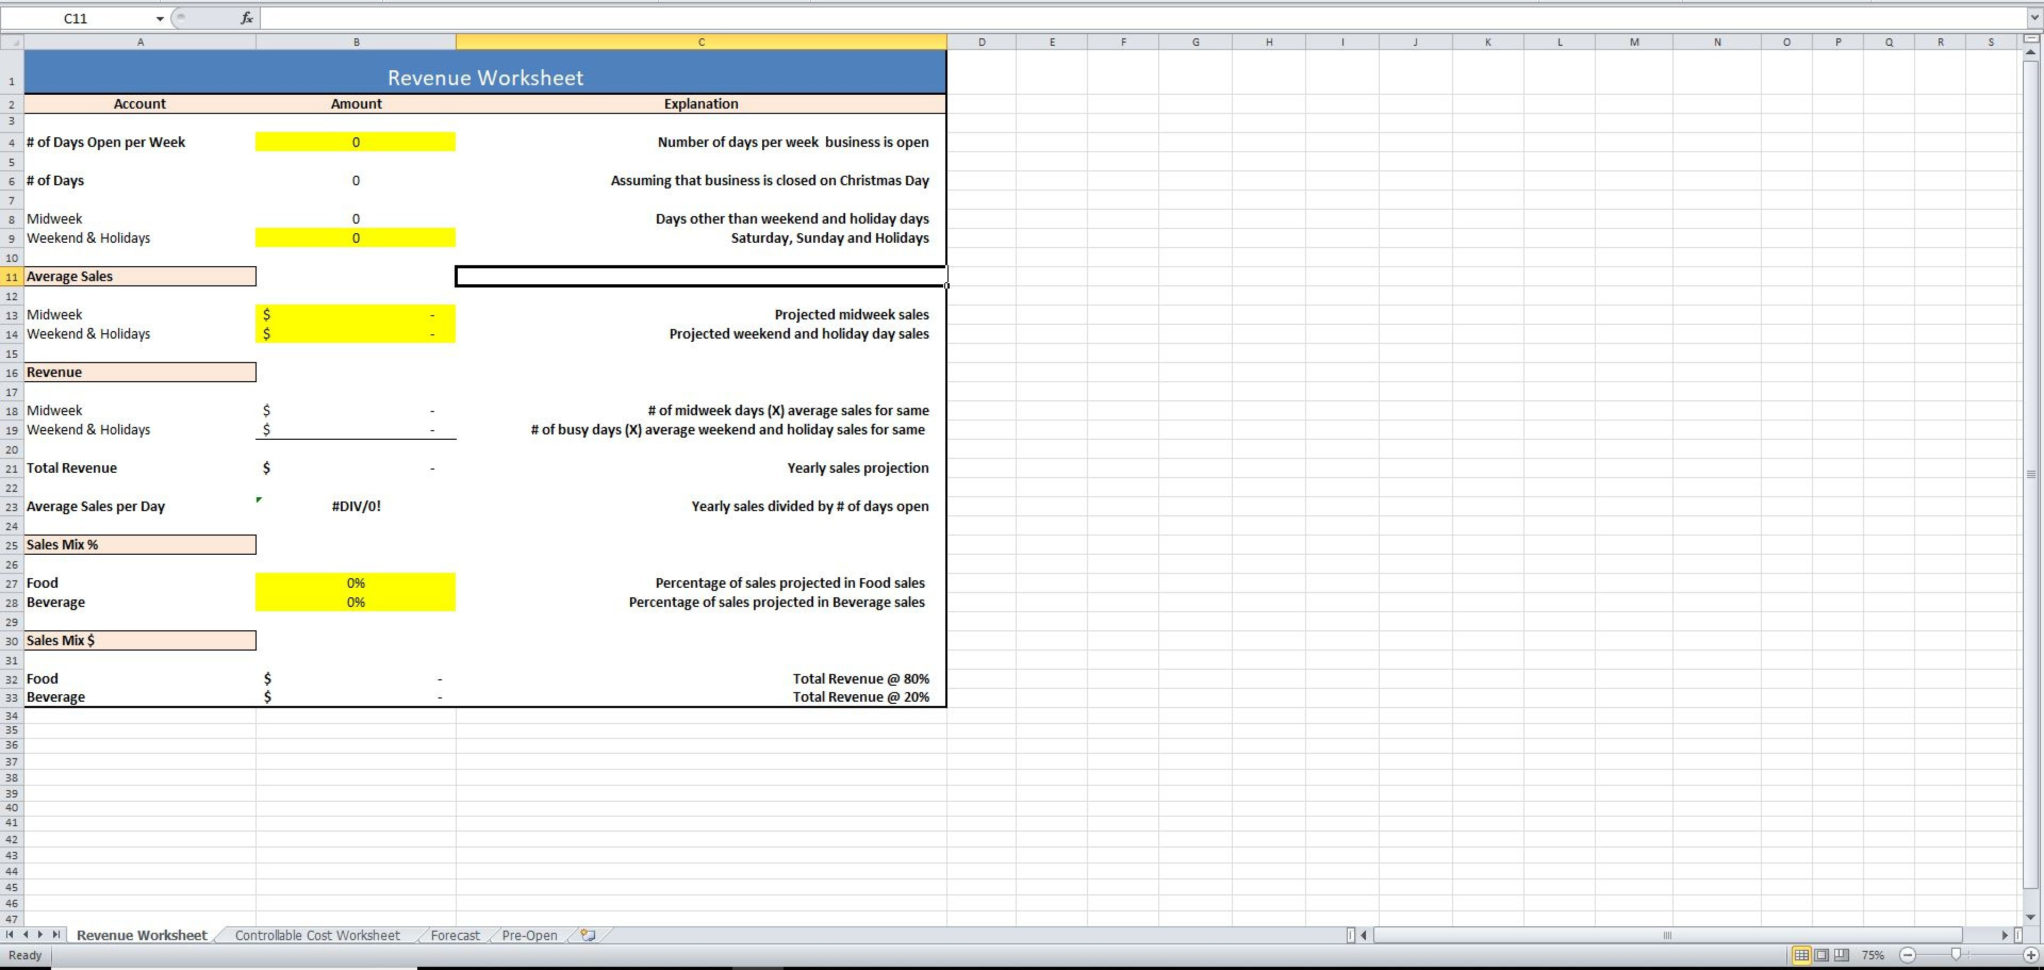Select column B header
2044x970 pixels.
click(x=356, y=42)
